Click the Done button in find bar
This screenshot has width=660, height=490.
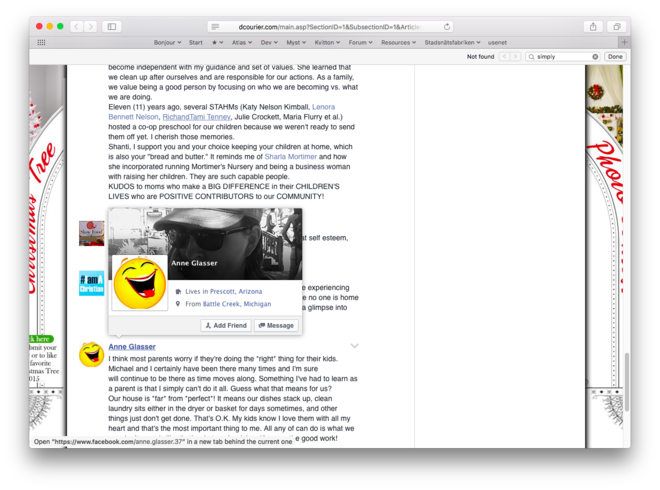615,57
